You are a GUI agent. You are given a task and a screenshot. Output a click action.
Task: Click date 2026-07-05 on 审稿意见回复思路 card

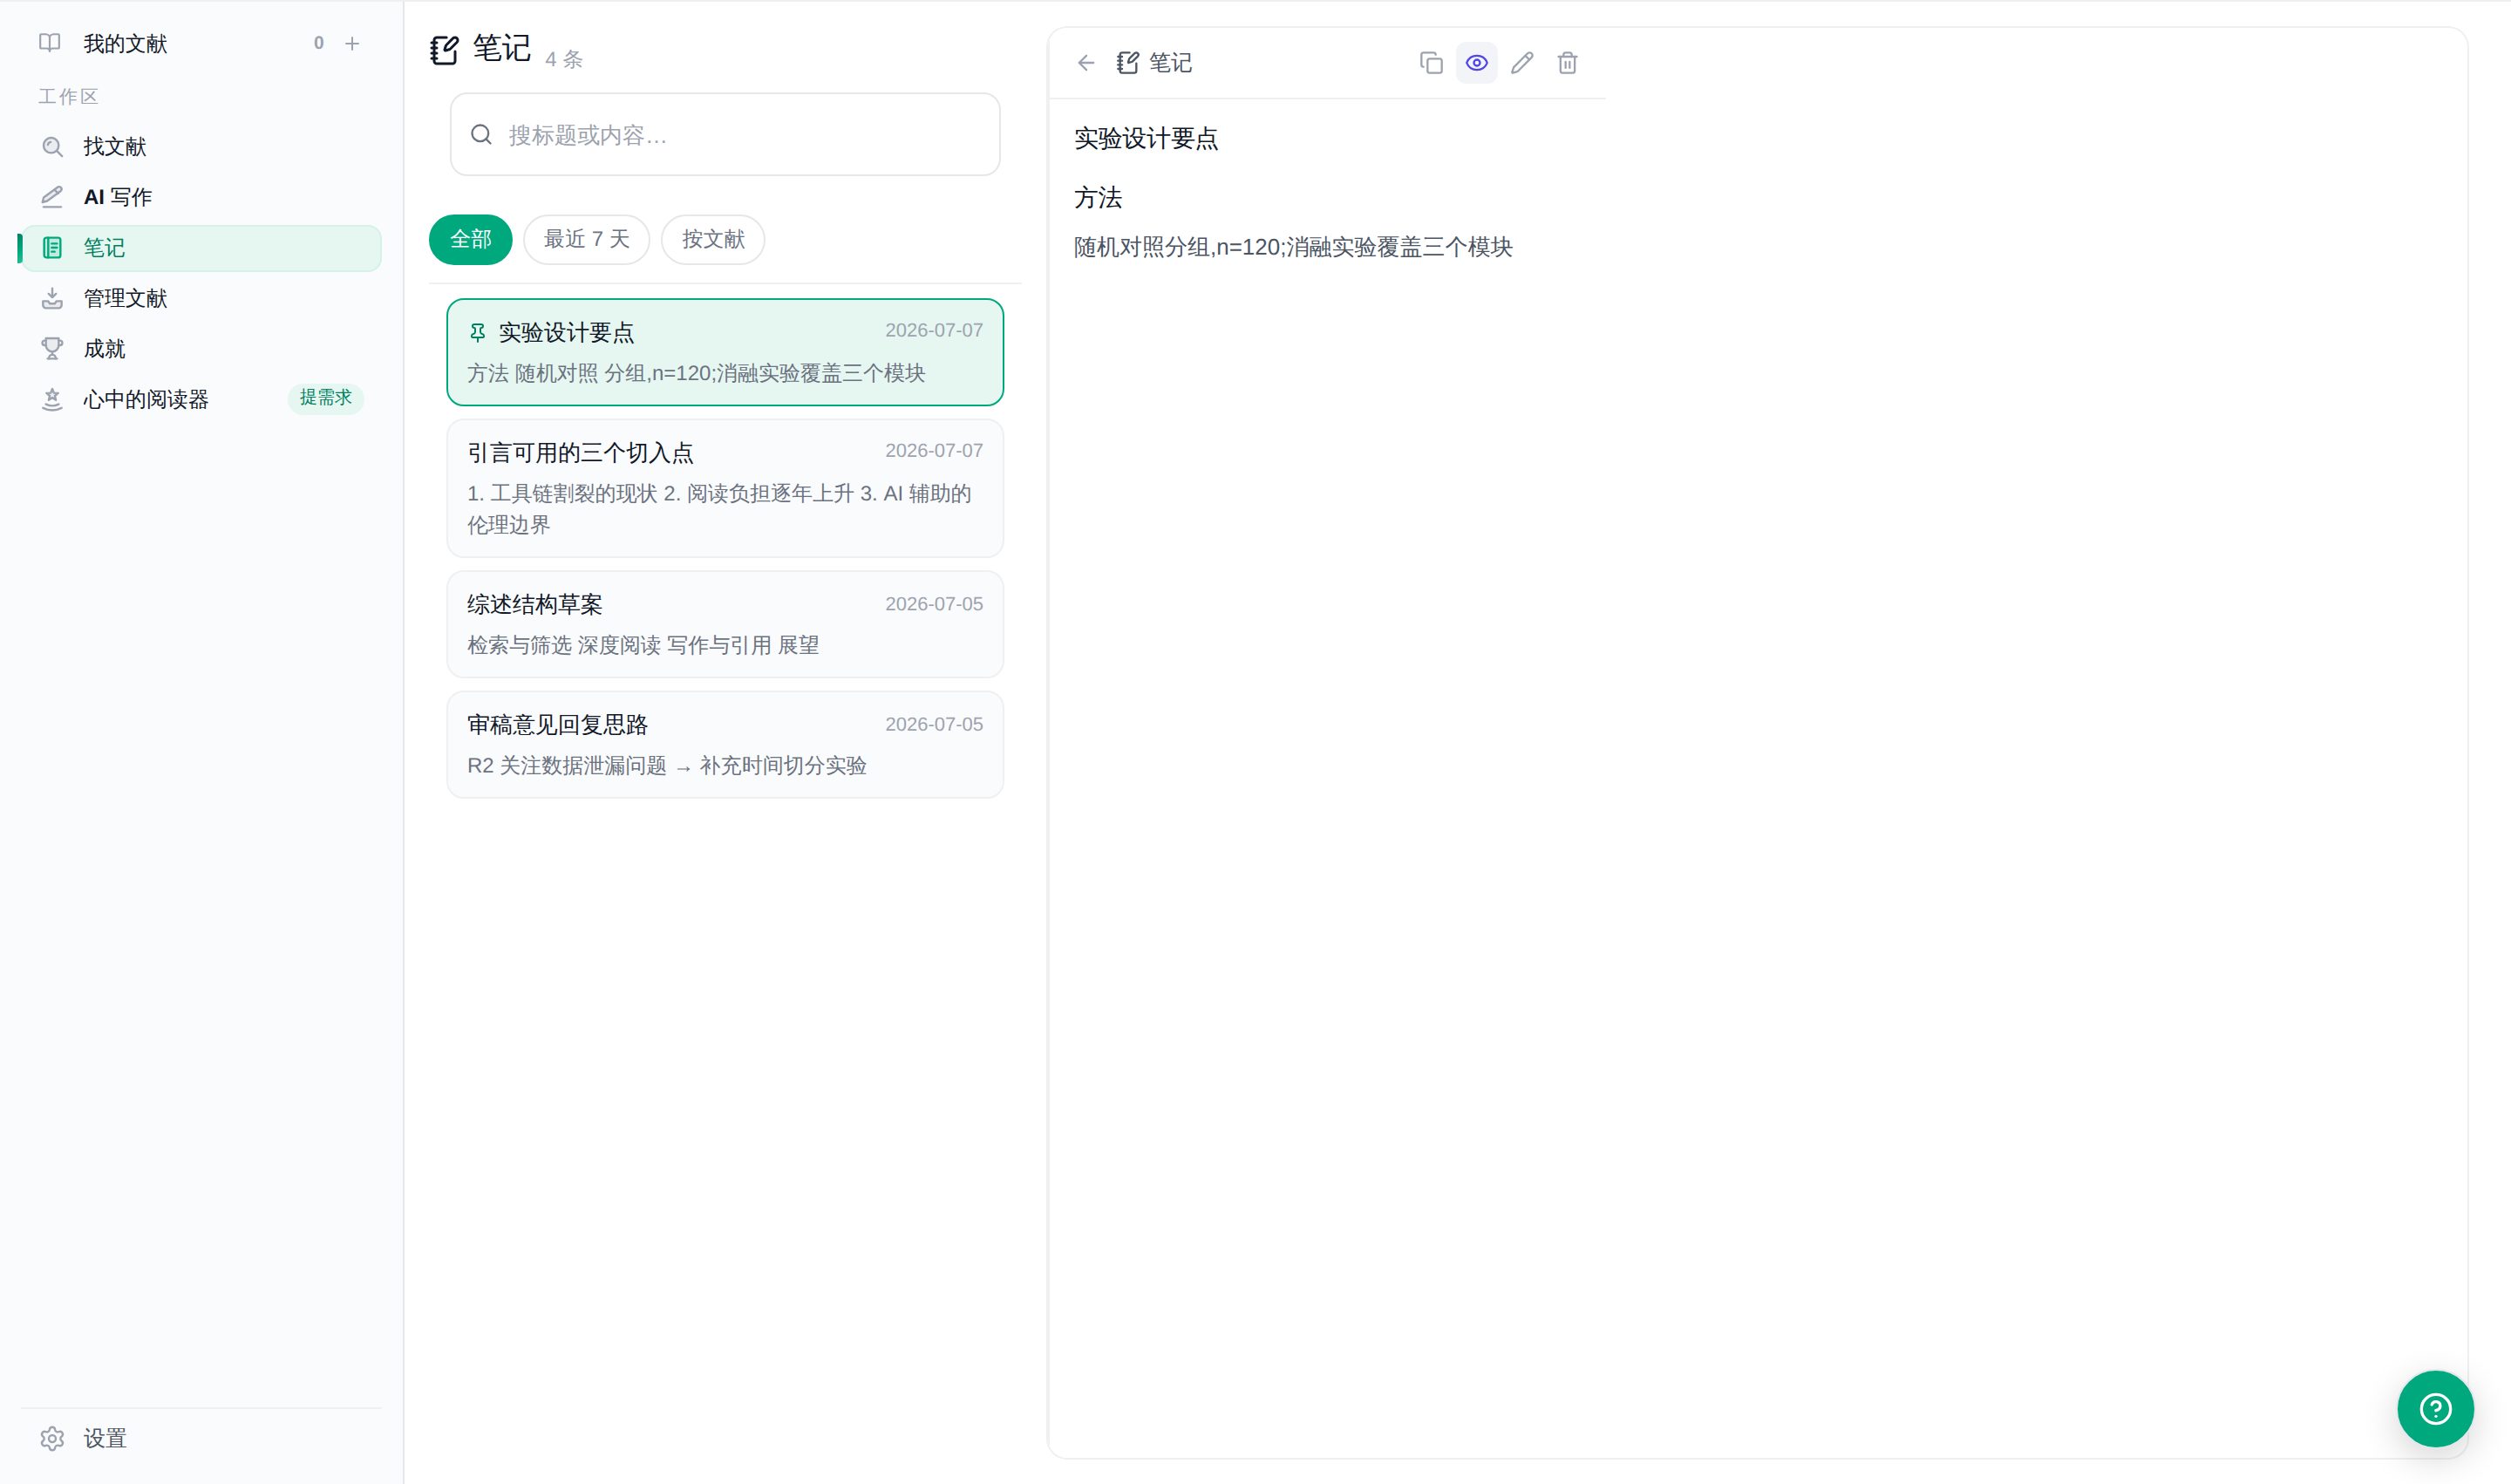pyautogui.click(x=934, y=724)
